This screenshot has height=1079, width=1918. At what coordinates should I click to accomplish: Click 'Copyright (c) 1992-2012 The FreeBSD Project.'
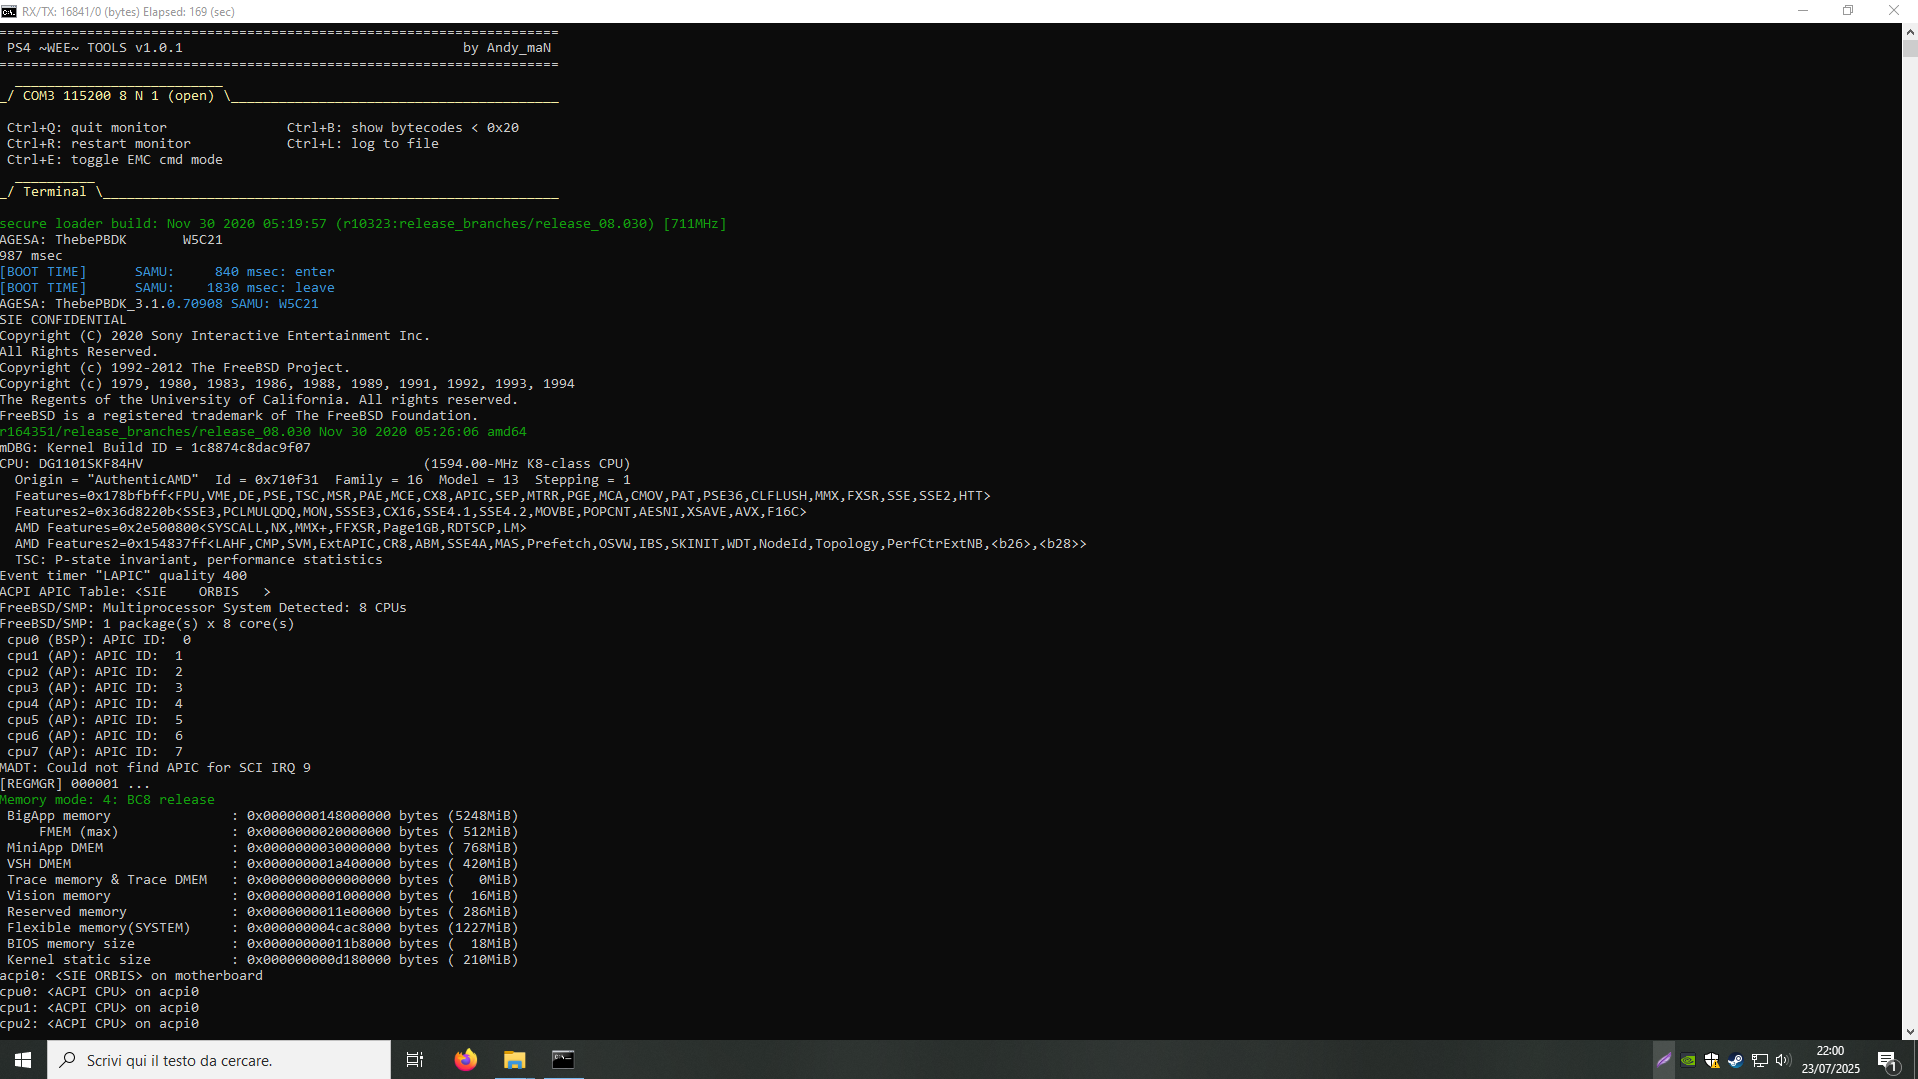(175, 368)
